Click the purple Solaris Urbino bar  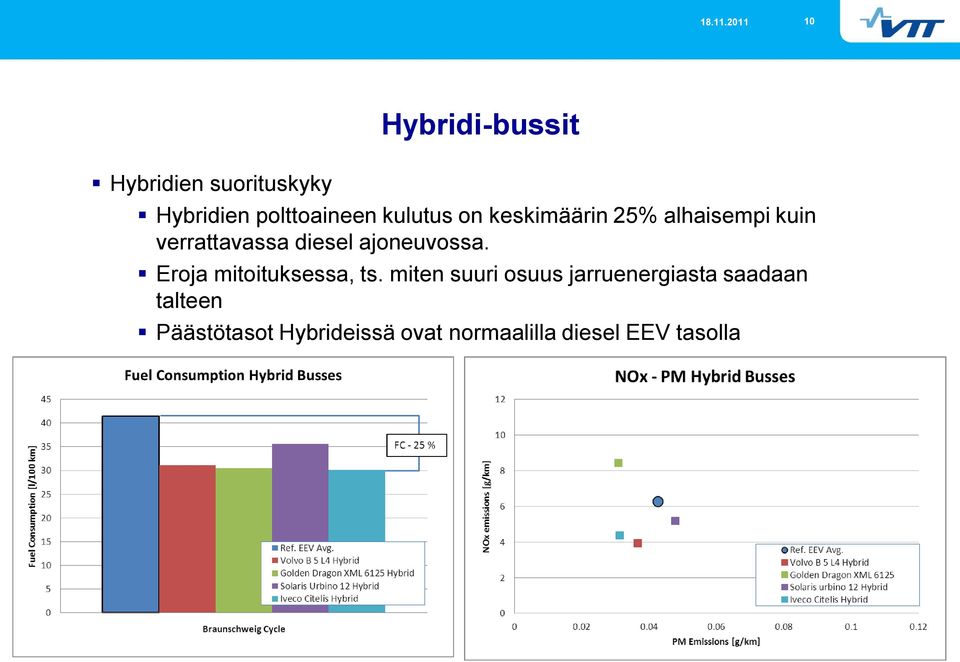click(300, 492)
